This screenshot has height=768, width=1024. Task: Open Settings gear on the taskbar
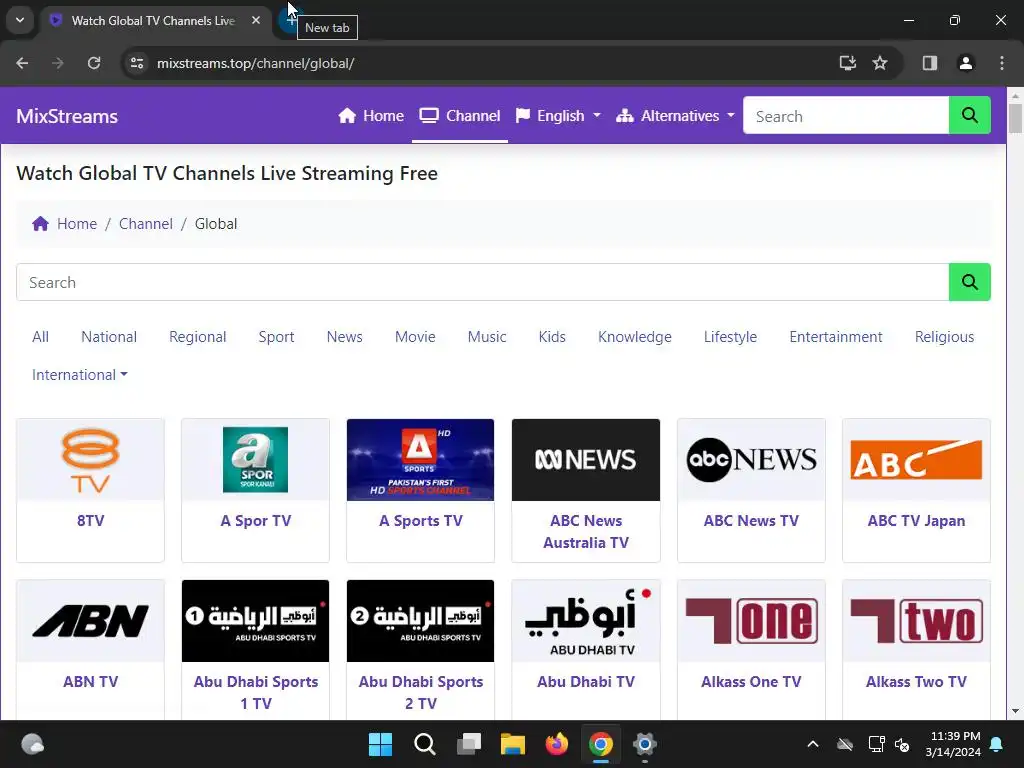click(645, 744)
